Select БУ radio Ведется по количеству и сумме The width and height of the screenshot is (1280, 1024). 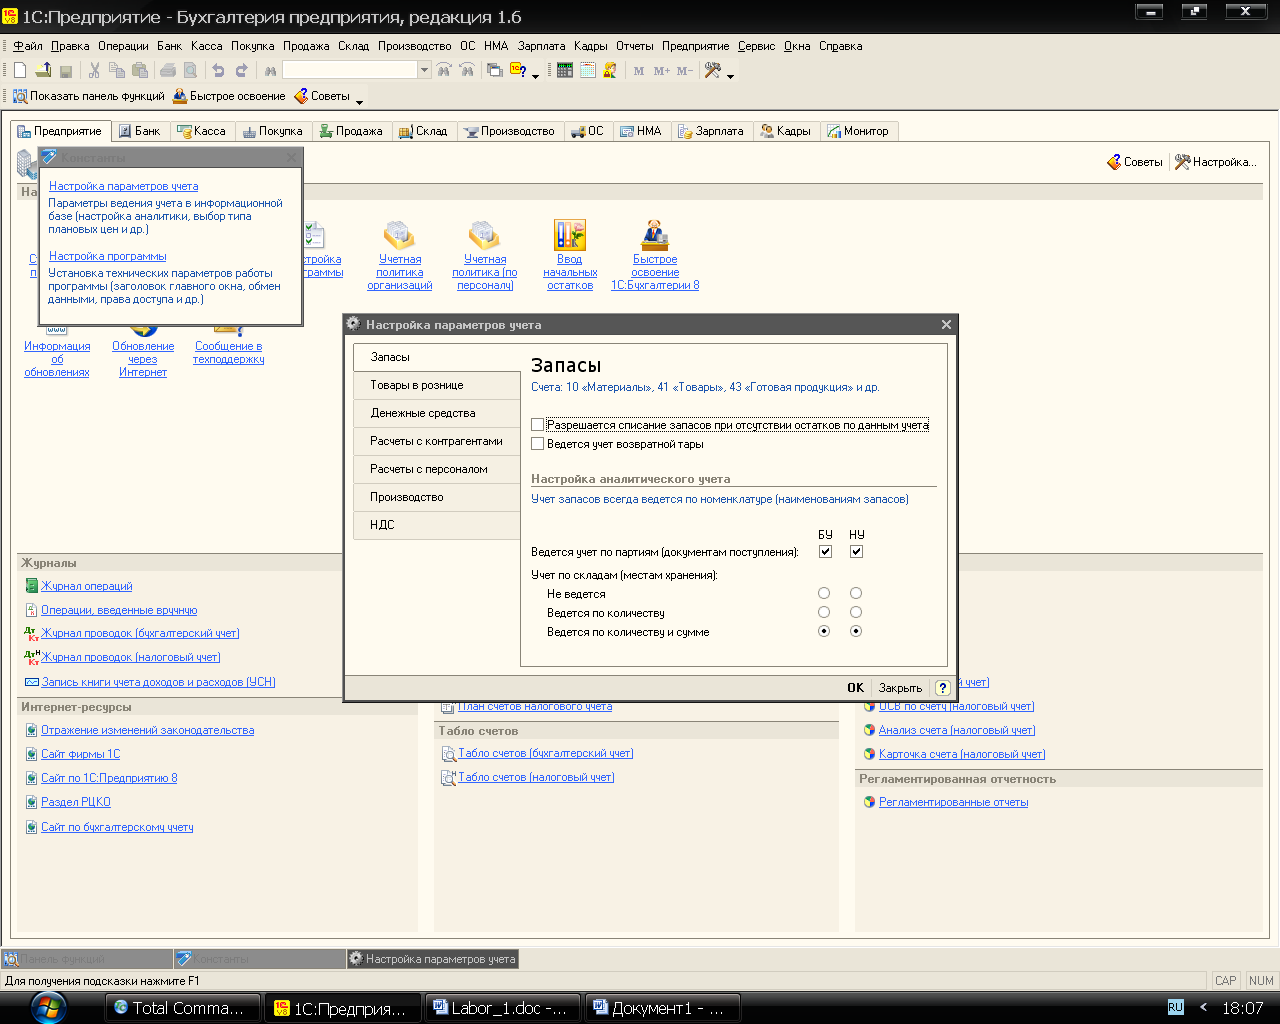[824, 631]
